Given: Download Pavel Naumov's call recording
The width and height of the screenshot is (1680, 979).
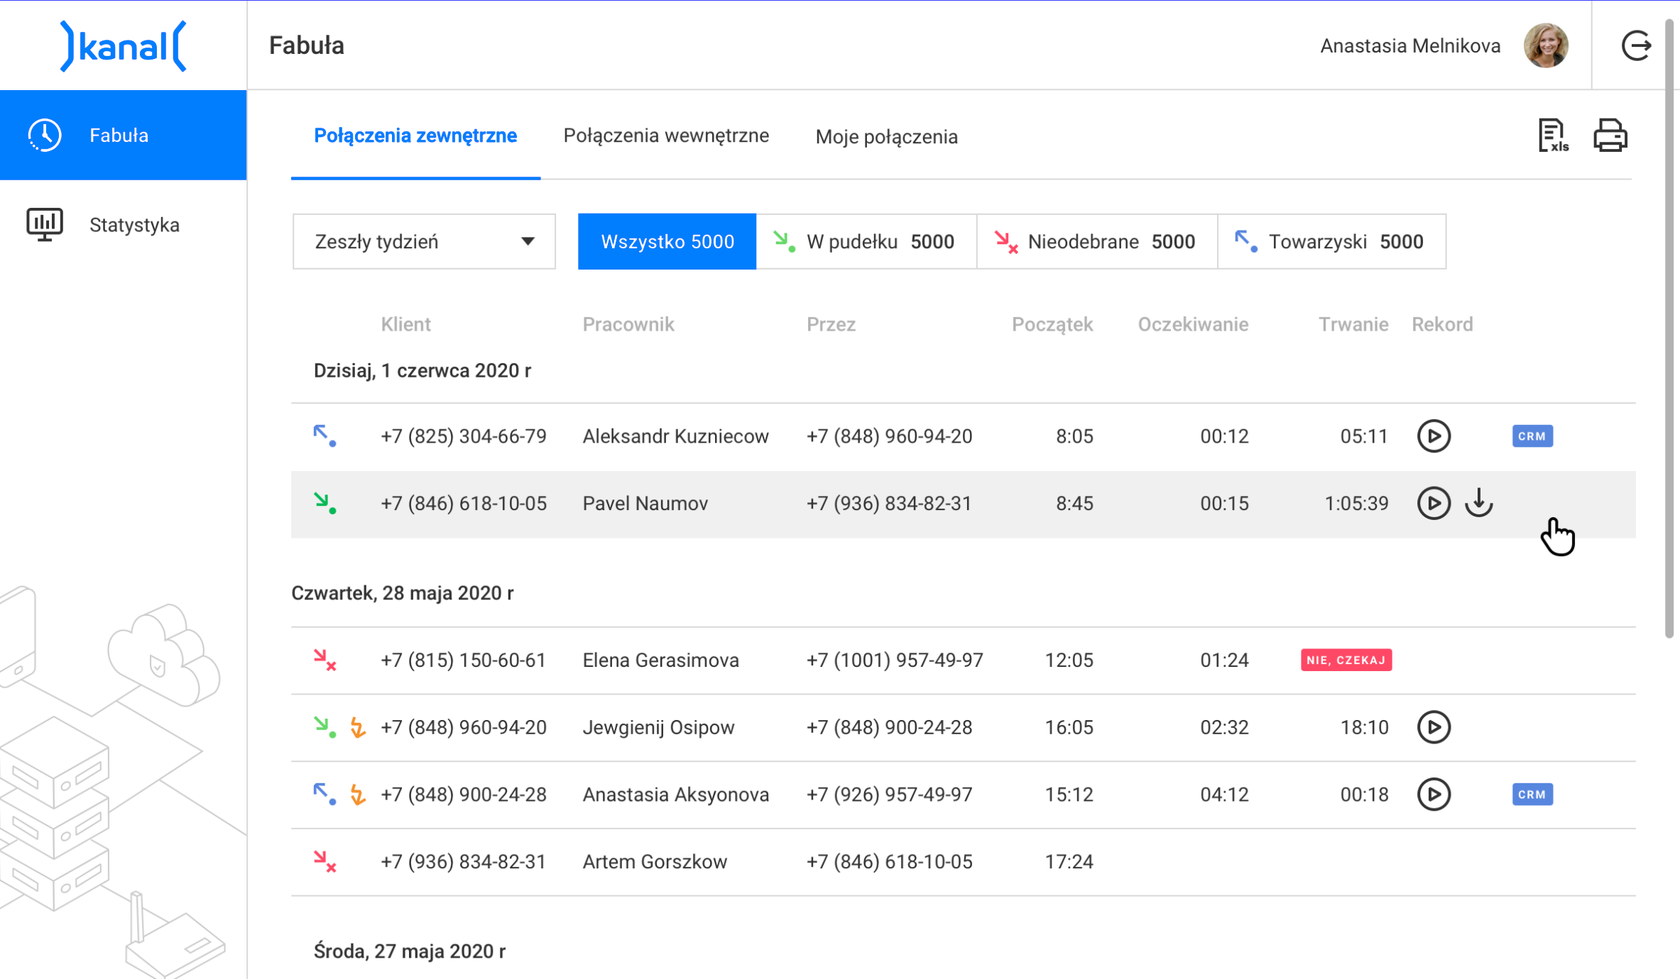Looking at the screenshot, I should click(x=1479, y=503).
